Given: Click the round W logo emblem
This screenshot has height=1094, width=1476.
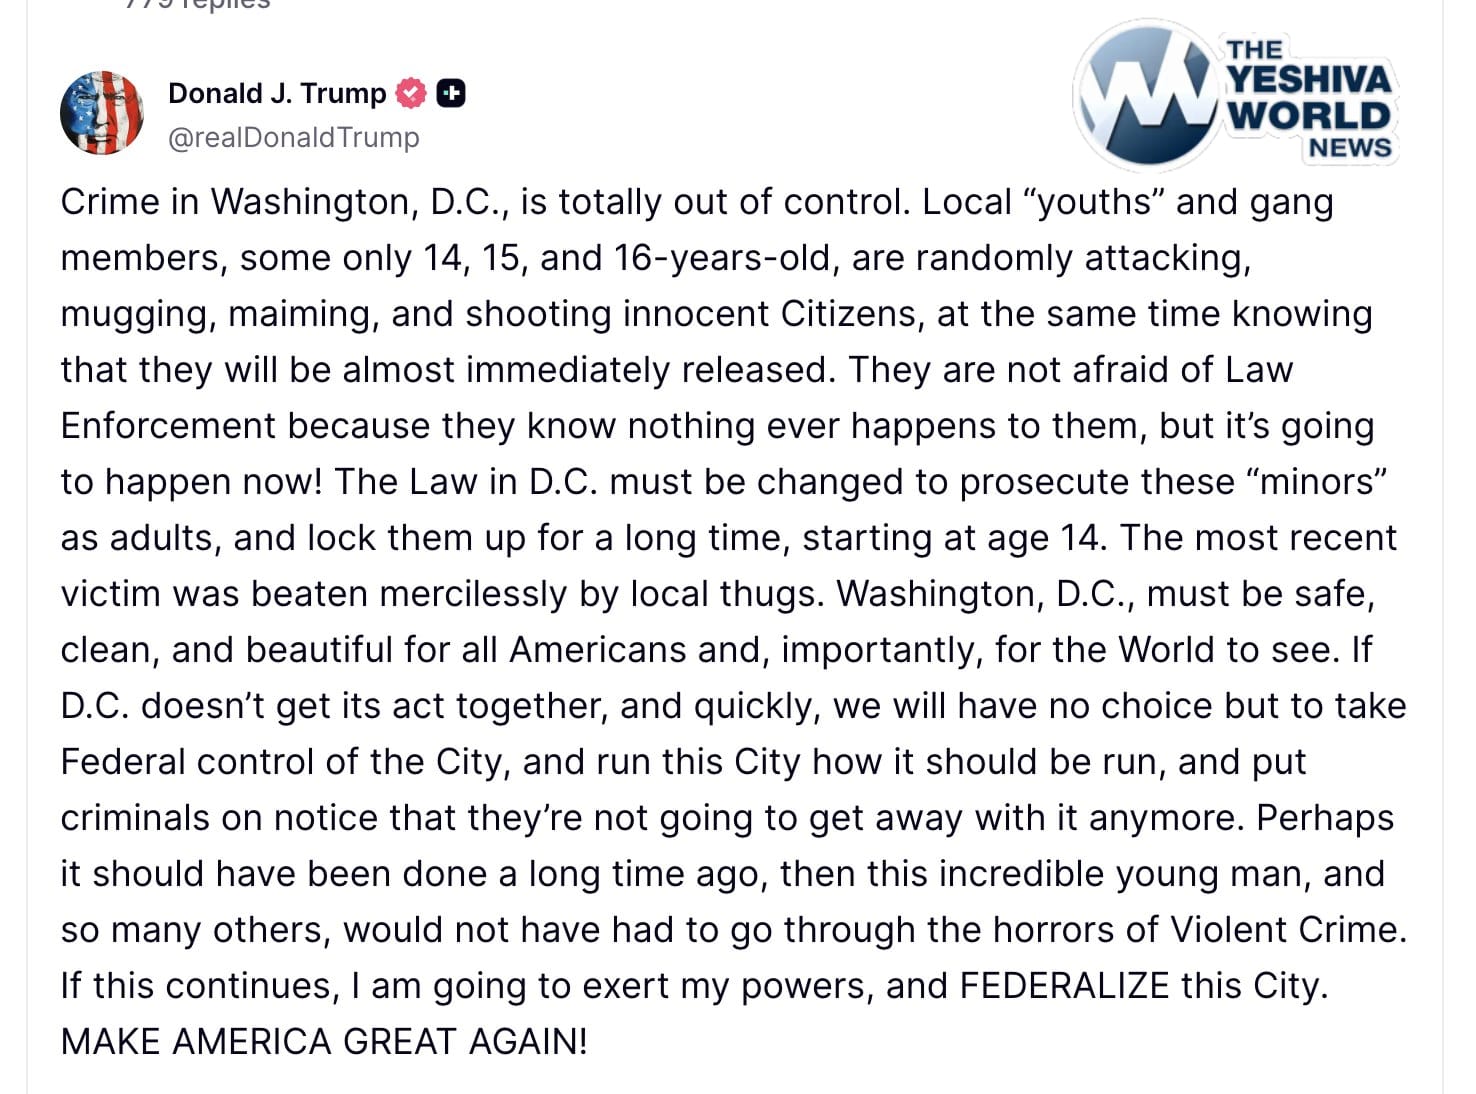Looking at the screenshot, I should [x=1148, y=93].
